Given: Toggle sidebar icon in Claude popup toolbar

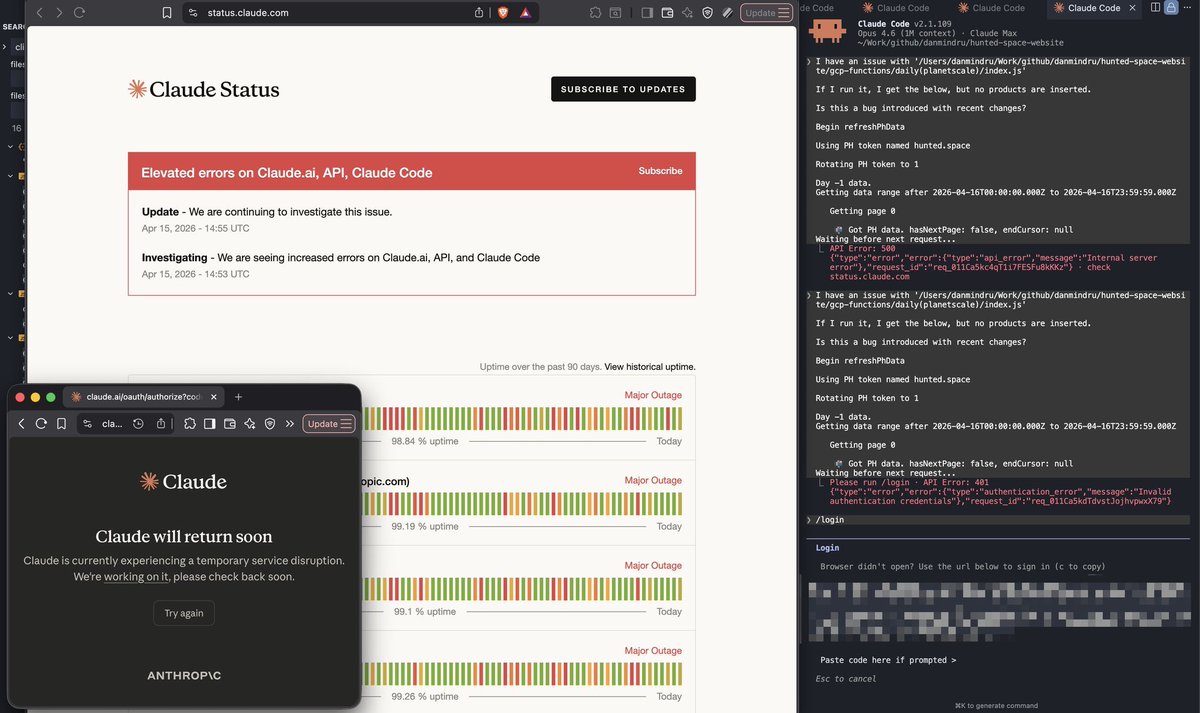Looking at the screenshot, I should click(210, 424).
